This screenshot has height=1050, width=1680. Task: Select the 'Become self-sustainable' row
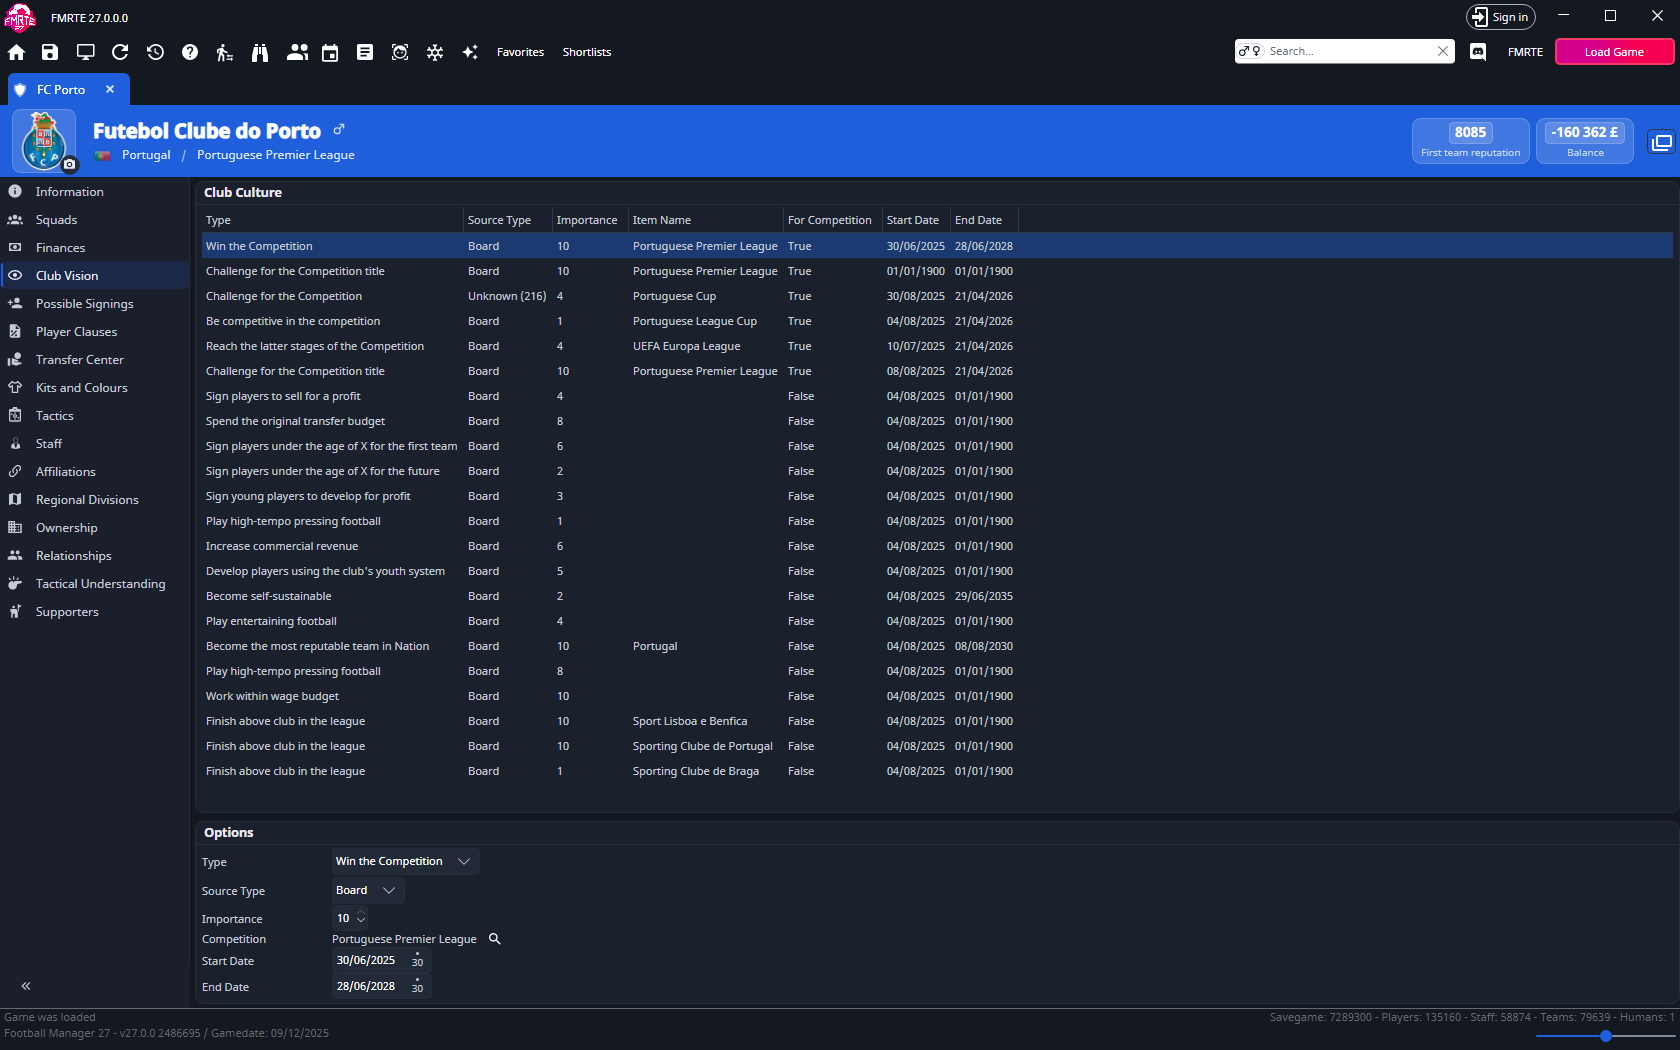[937, 596]
